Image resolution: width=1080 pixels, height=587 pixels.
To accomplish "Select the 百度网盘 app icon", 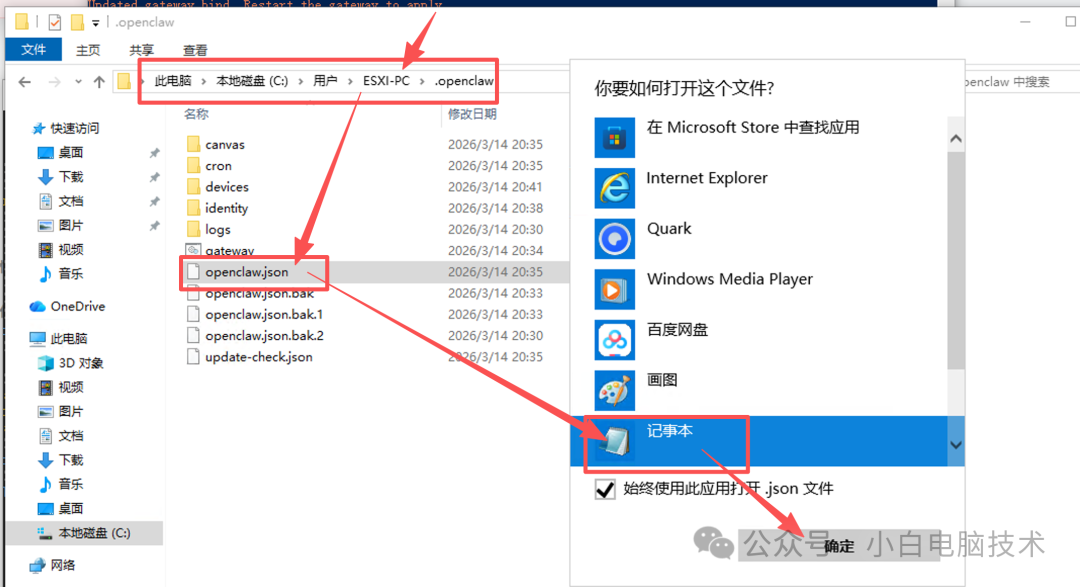I will pyautogui.click(x=614, y=340).
